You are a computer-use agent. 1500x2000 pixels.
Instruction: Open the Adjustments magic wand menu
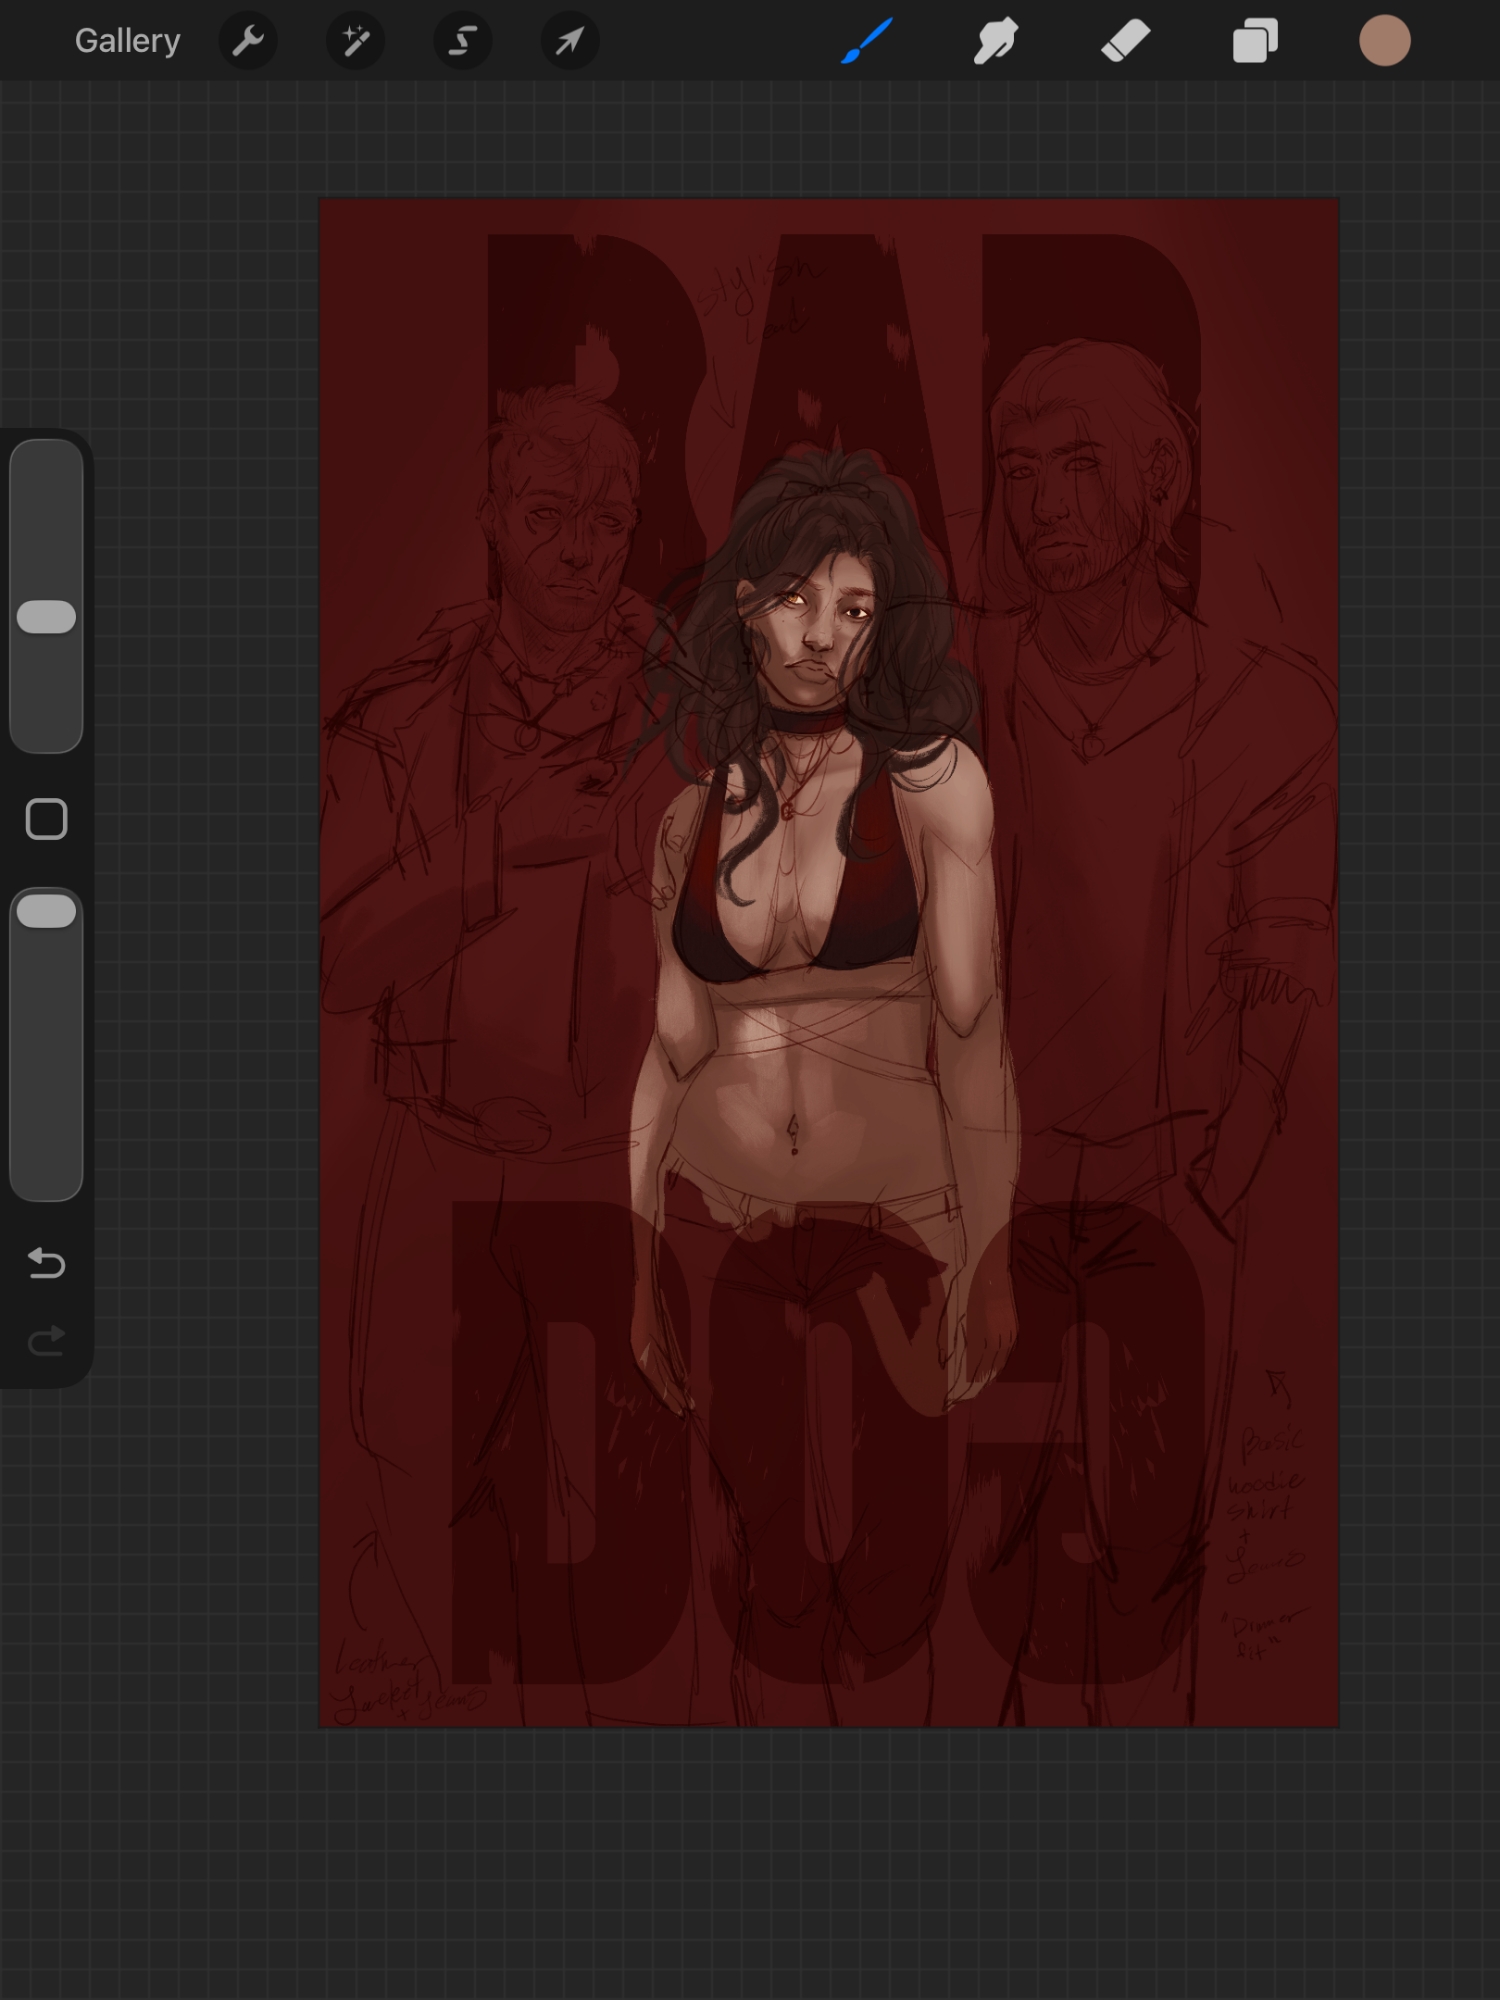pyautogui.click(x=356, y=41)
